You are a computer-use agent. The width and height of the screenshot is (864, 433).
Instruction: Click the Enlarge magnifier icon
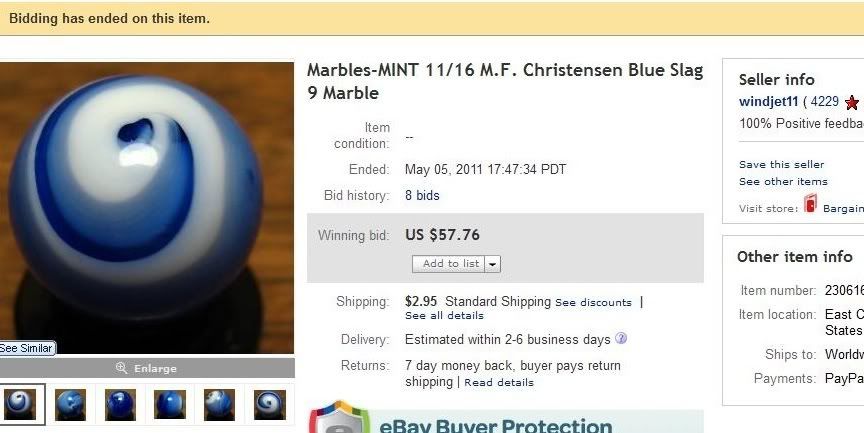click(122, 368)
